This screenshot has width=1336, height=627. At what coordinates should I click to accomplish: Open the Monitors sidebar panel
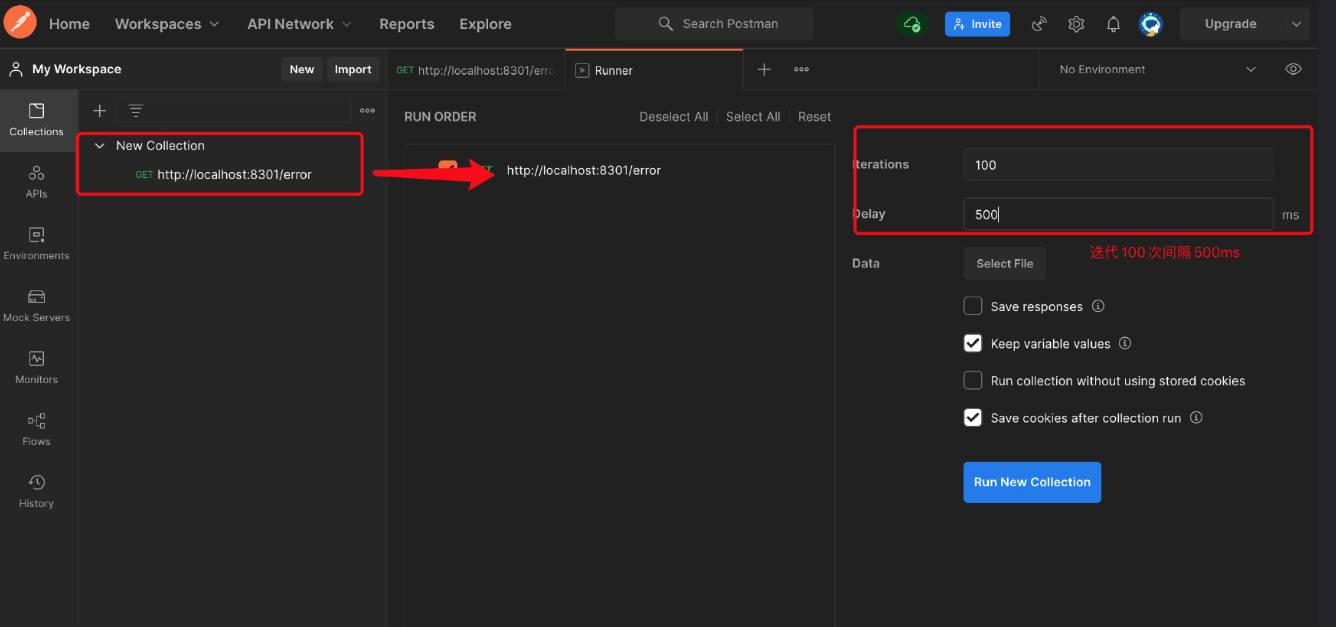point(37,368)
